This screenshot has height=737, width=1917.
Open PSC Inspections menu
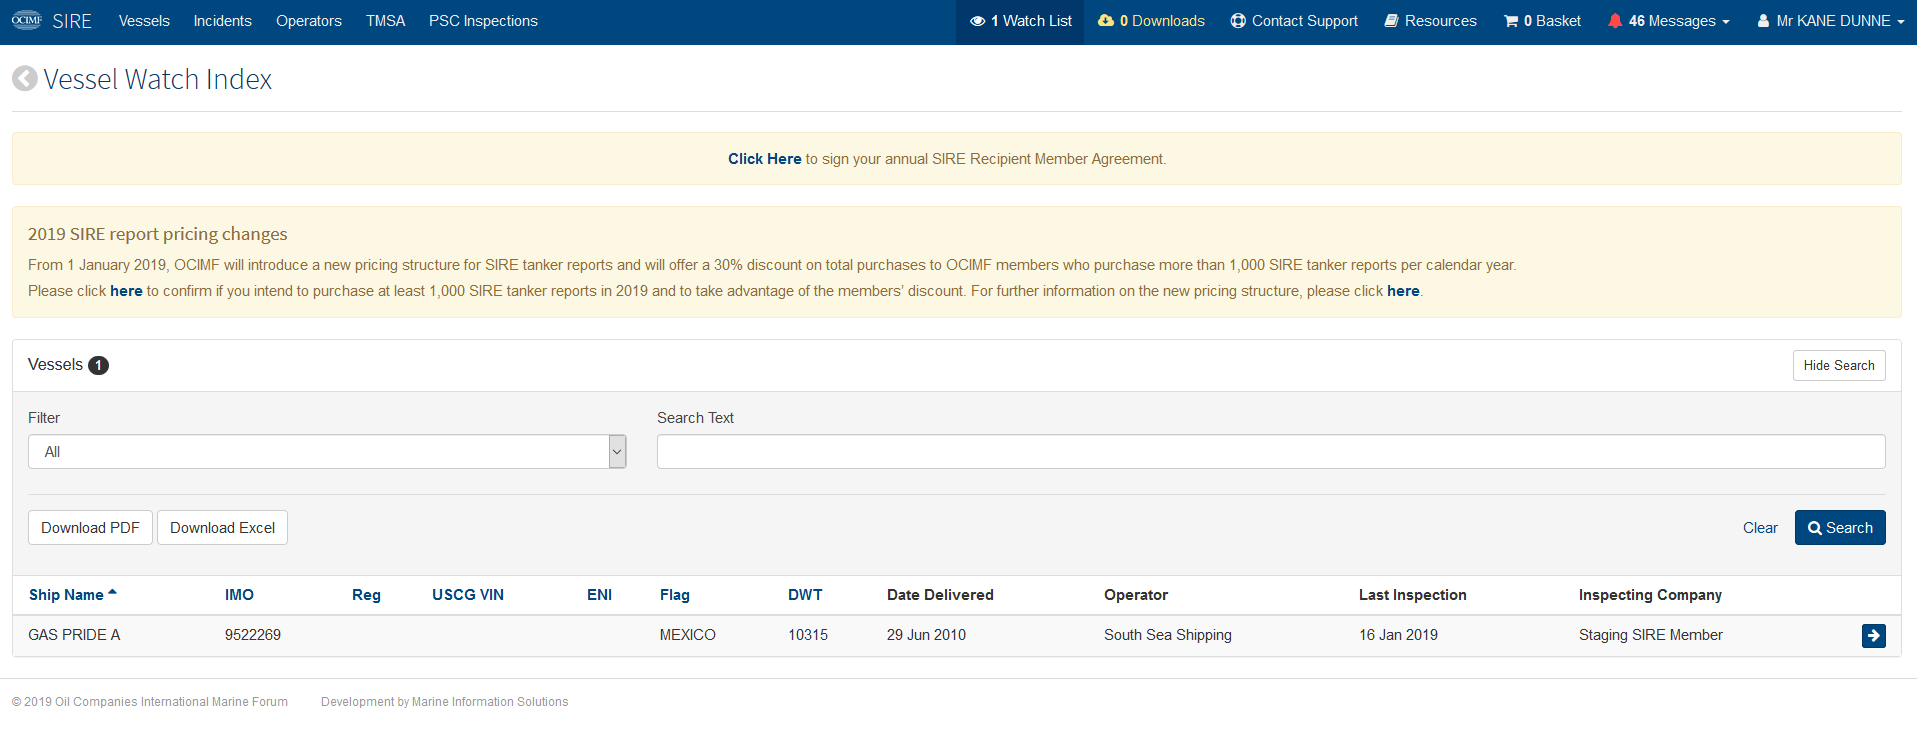(x=483, y=21)
